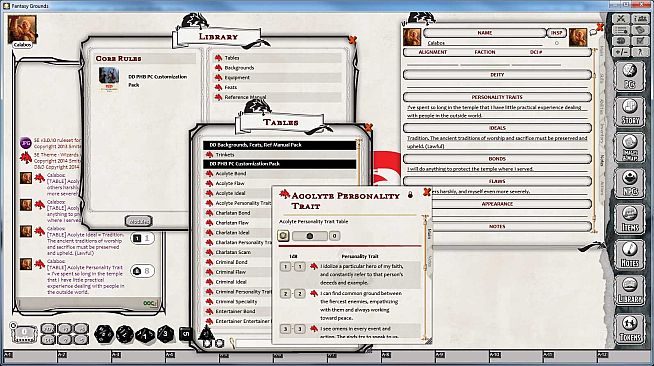
Task: Open the PCs sidebar panel
Action: [x=629, y=76]
